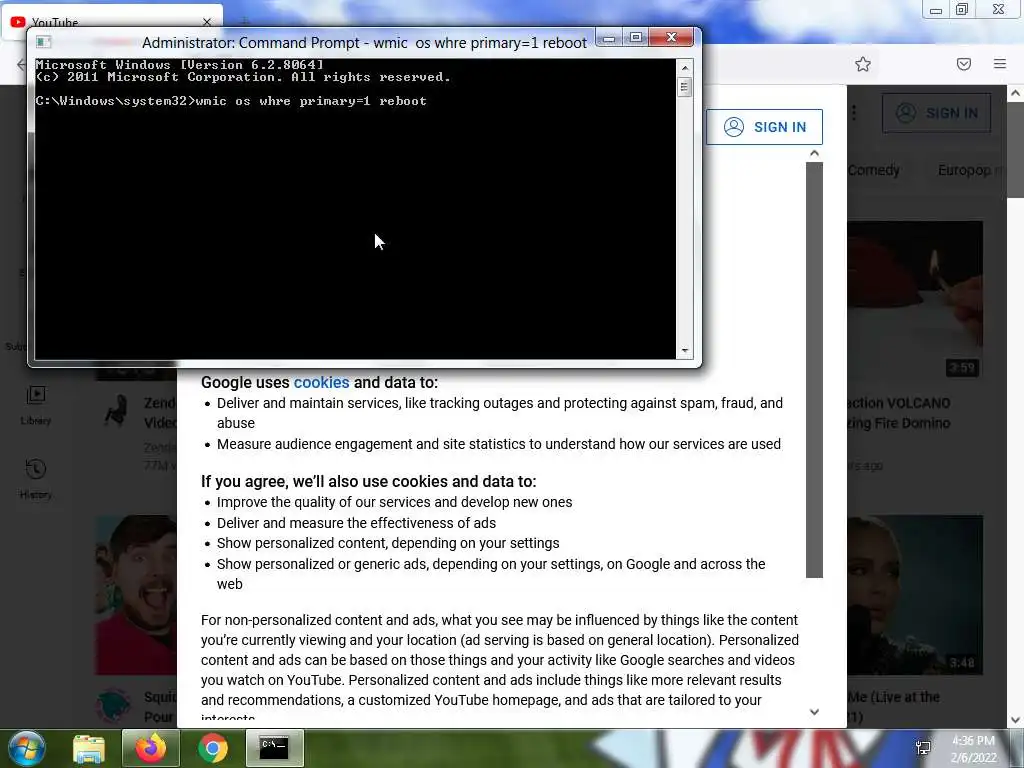Click the date 2/6/2022 in tray

[x=974, y=758]
